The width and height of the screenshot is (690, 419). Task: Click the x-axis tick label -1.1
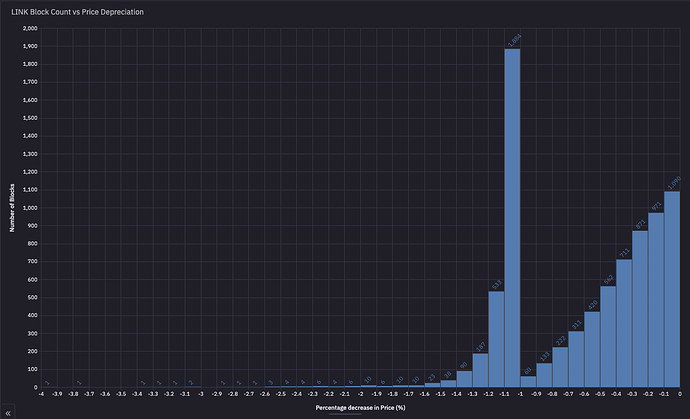coord(504,394)
